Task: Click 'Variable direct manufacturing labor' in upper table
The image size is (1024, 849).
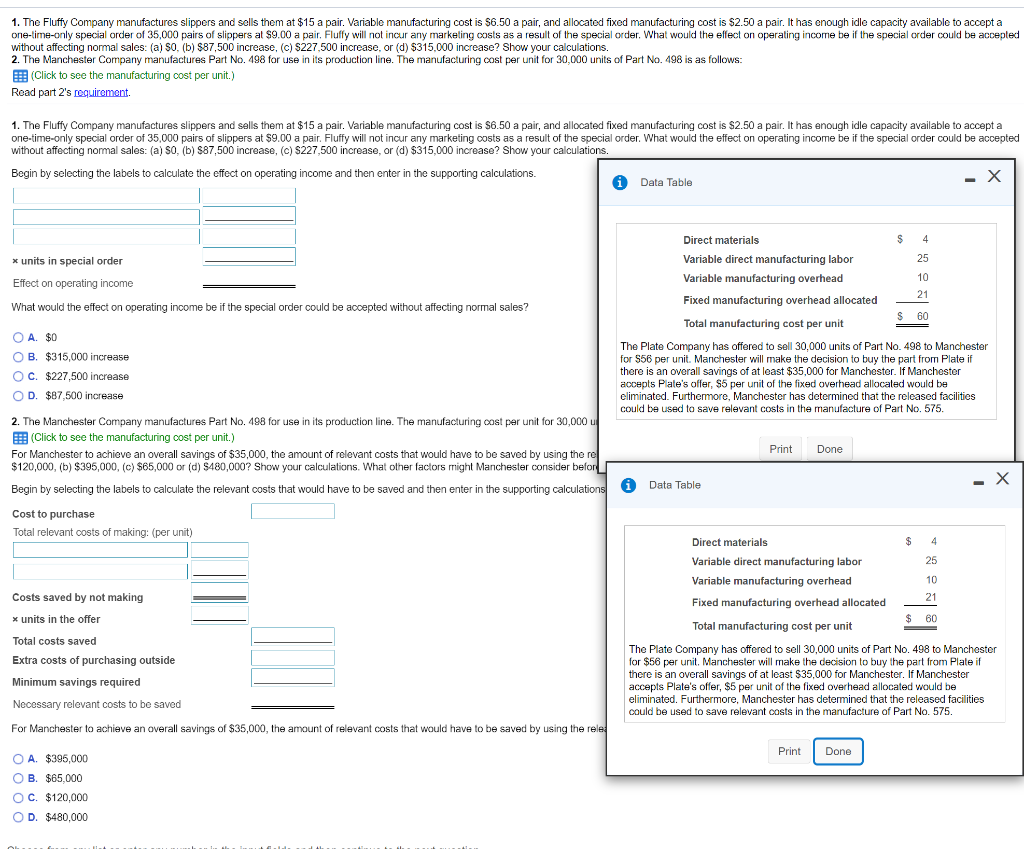Action: 768,259
